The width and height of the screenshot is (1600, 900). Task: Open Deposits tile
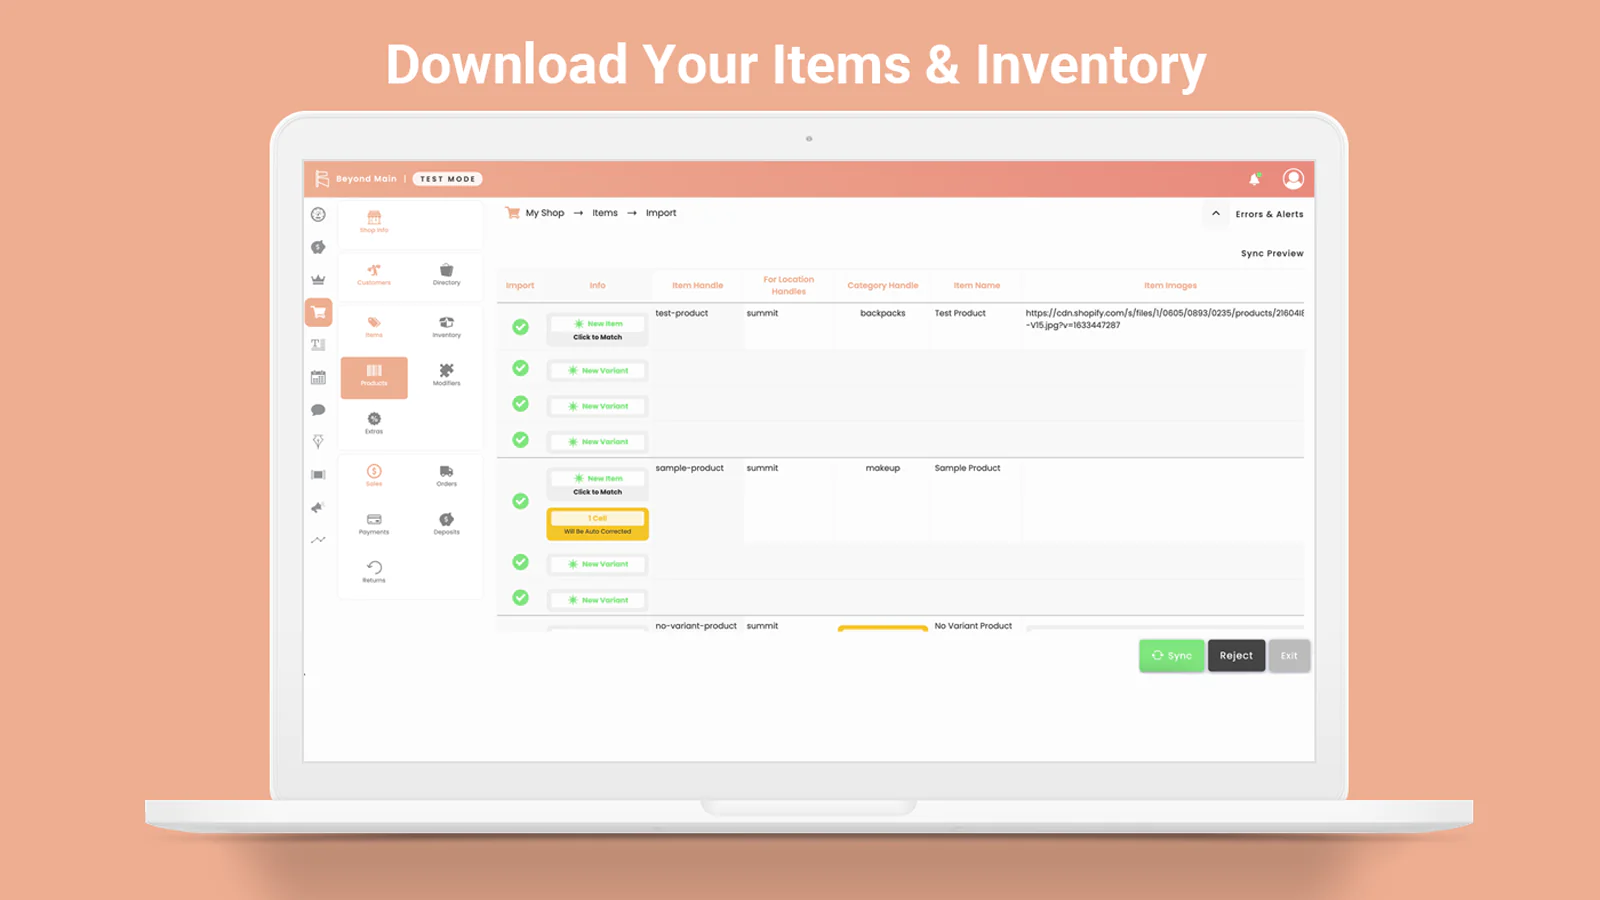(447, 524)
